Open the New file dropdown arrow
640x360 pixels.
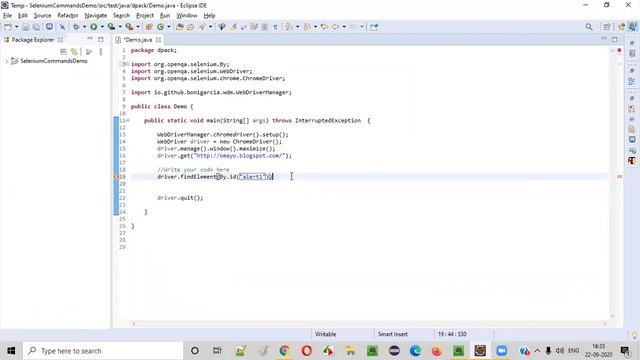click(16, 27)
